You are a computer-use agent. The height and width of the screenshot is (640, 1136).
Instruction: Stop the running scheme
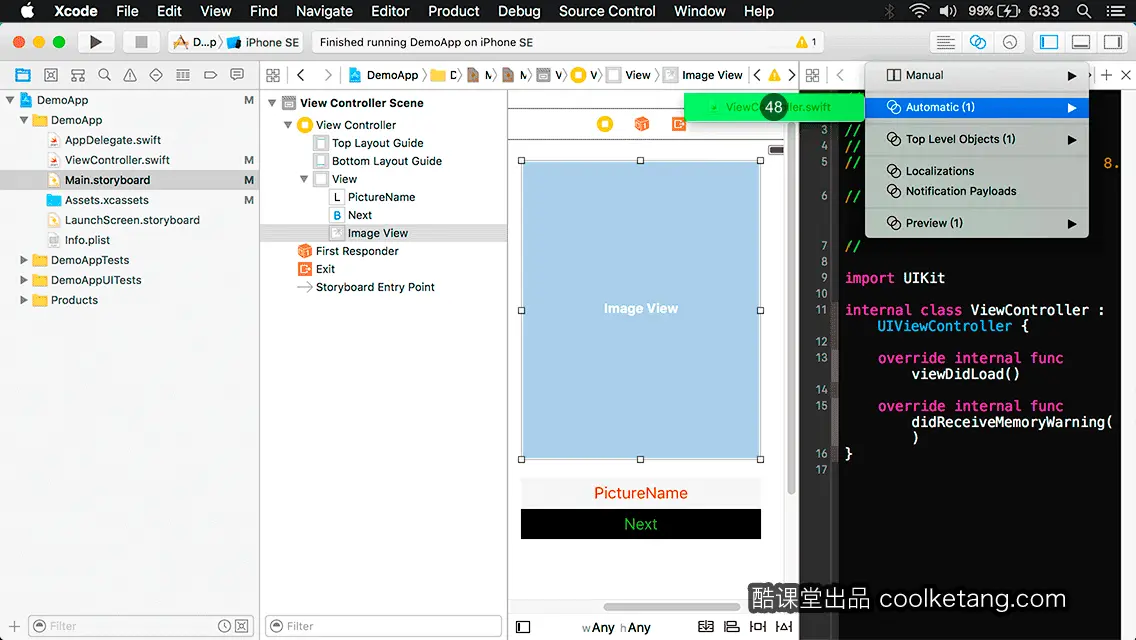click(141, 42)
